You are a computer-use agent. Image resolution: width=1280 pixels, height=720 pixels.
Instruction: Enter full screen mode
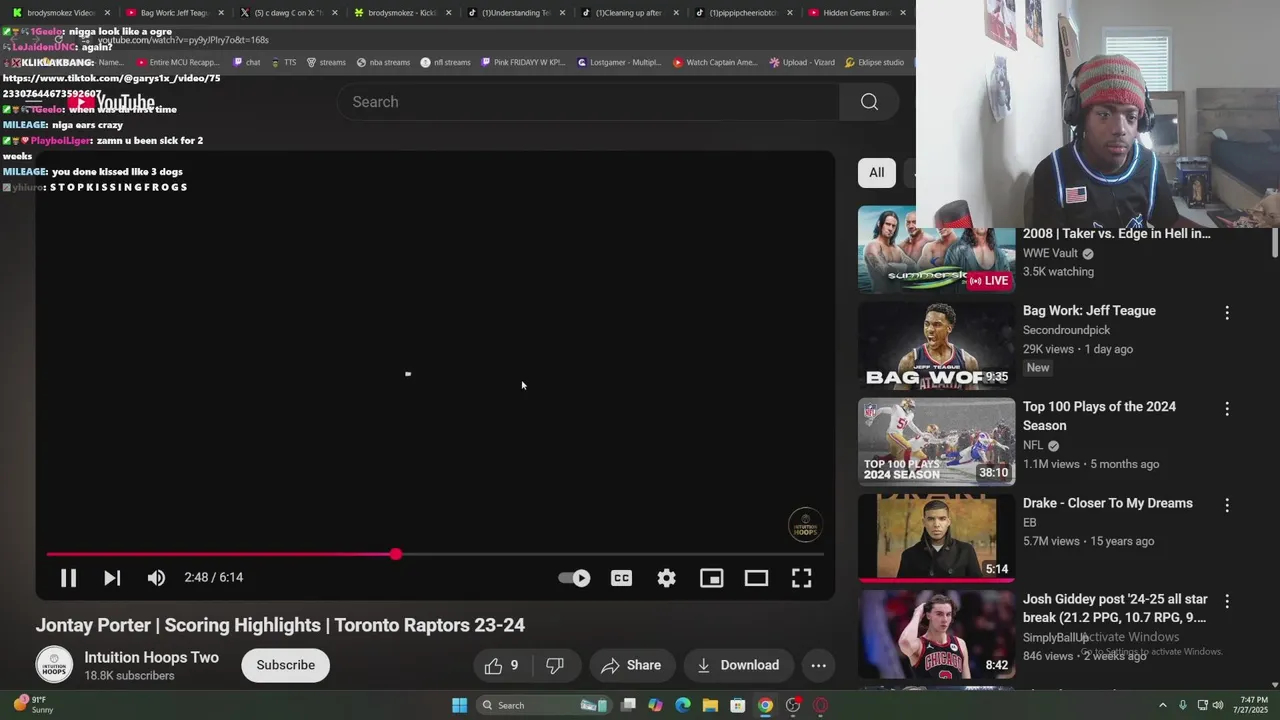point(801,578)
